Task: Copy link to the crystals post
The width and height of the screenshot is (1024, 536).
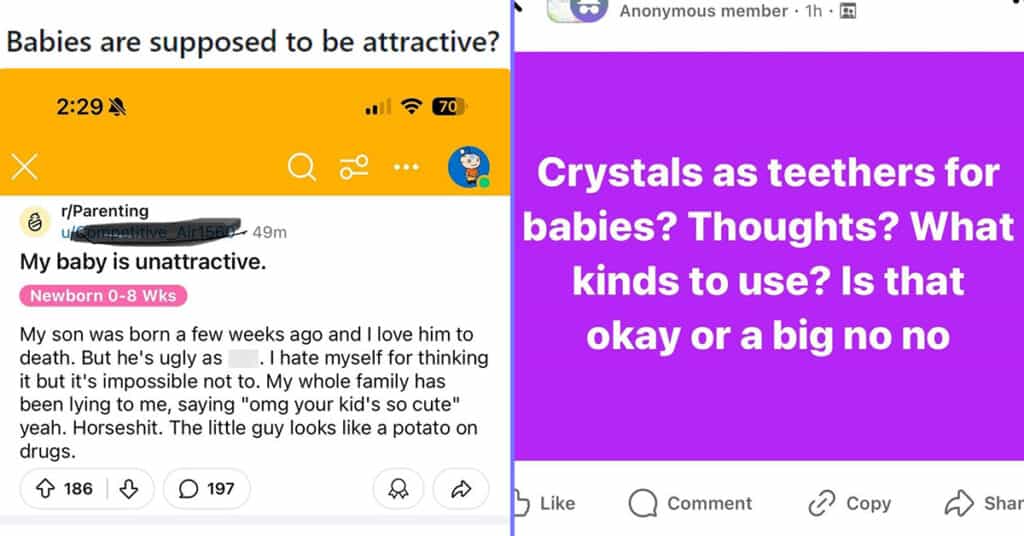Action: [x=850, y=503]
